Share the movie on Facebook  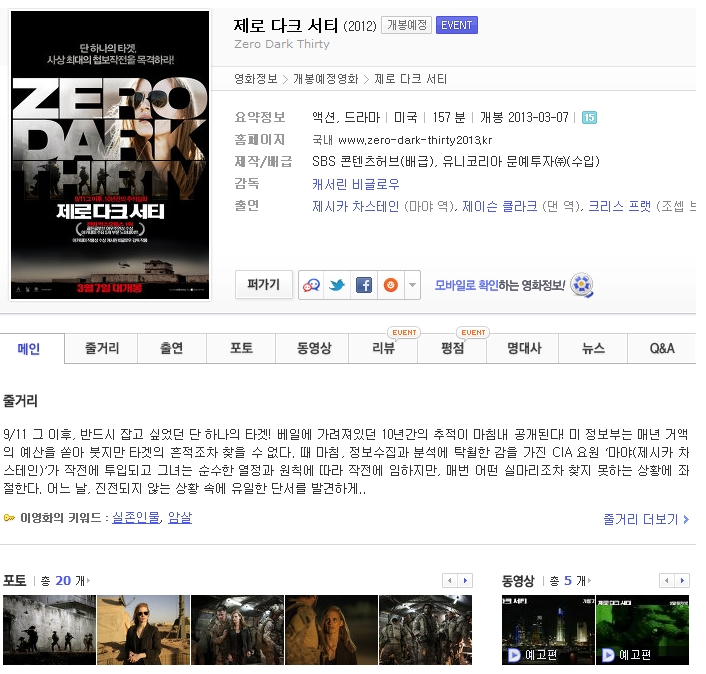pyautogui.click(x=364, y=285)
